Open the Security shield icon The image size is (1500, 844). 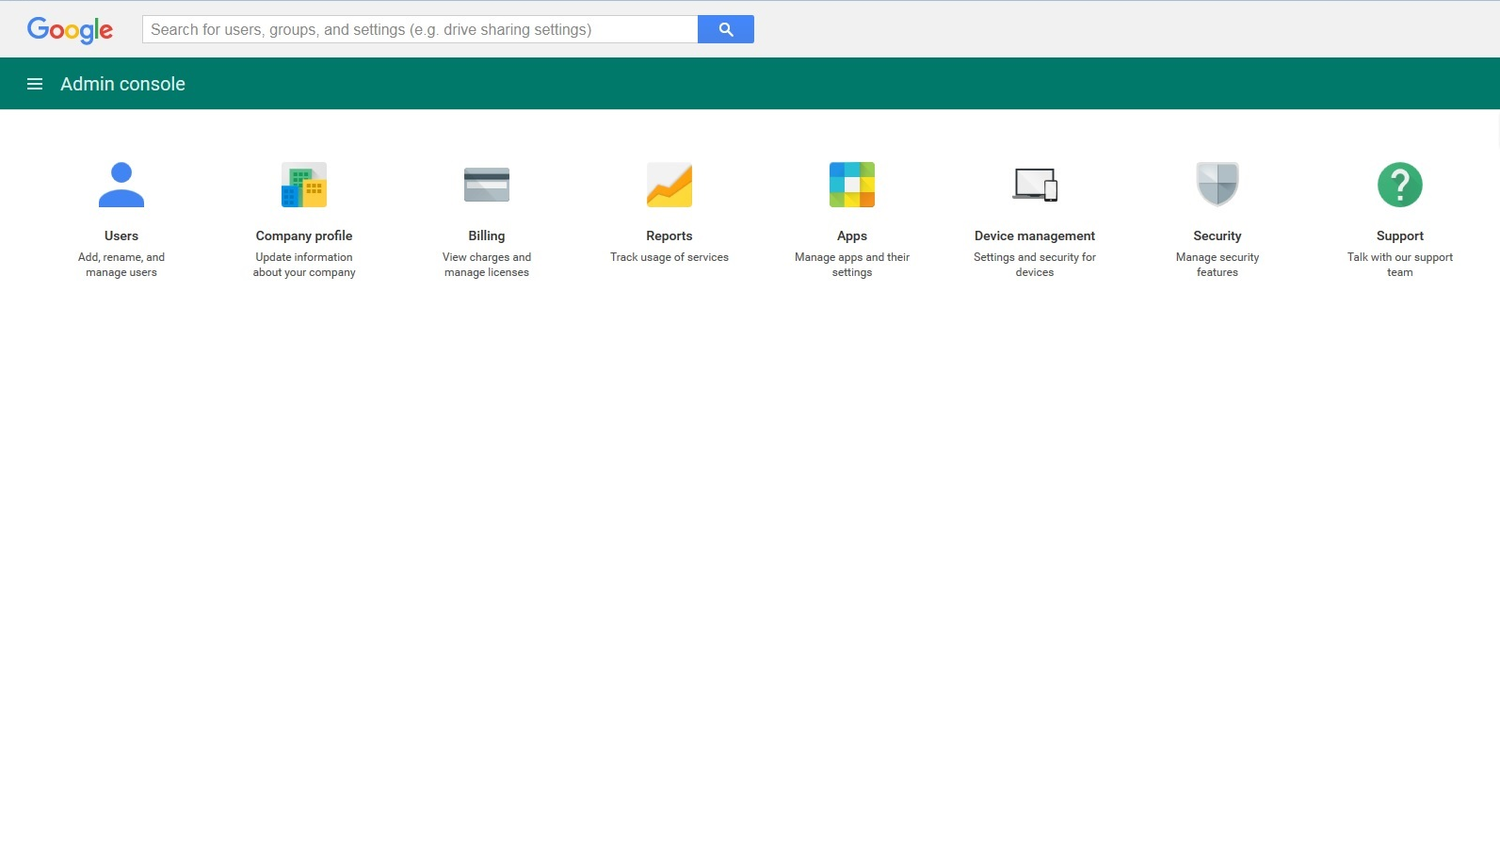pos(1217,184)
